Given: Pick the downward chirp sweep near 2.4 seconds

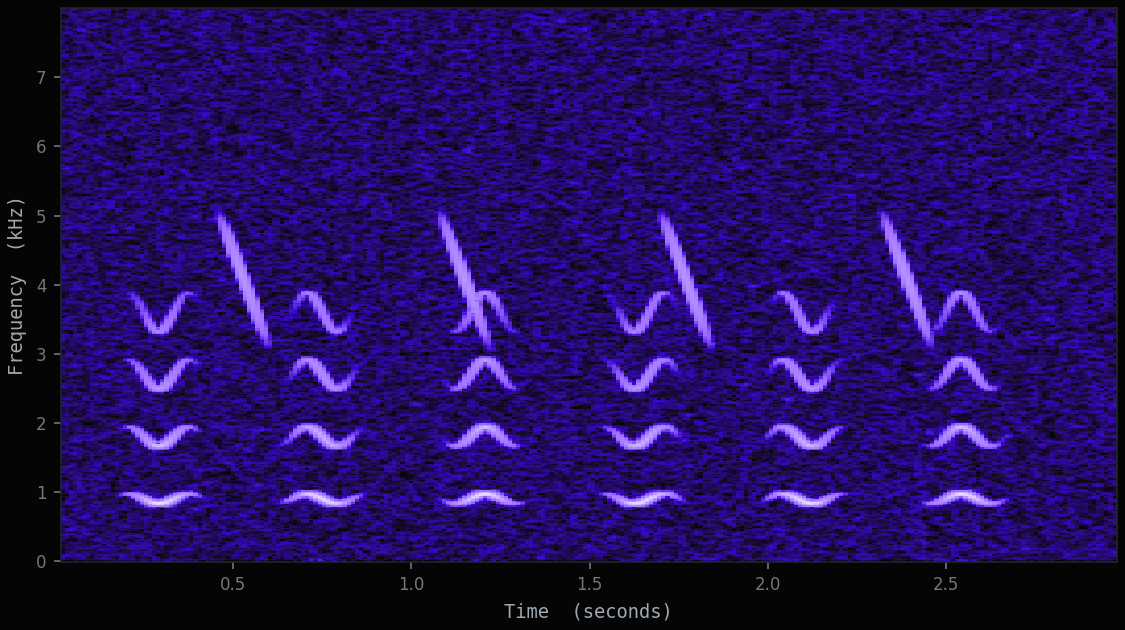Looking at the screenshot, I should click(x=907, y=279).
